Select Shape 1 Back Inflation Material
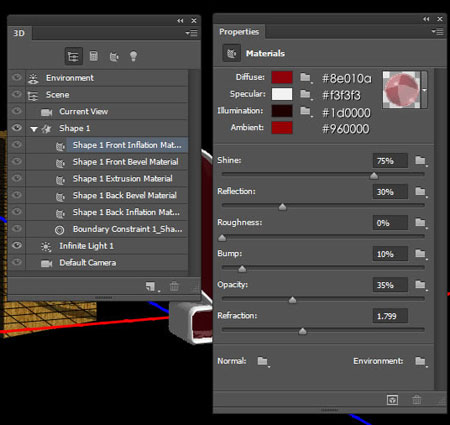 pos(126,212)
